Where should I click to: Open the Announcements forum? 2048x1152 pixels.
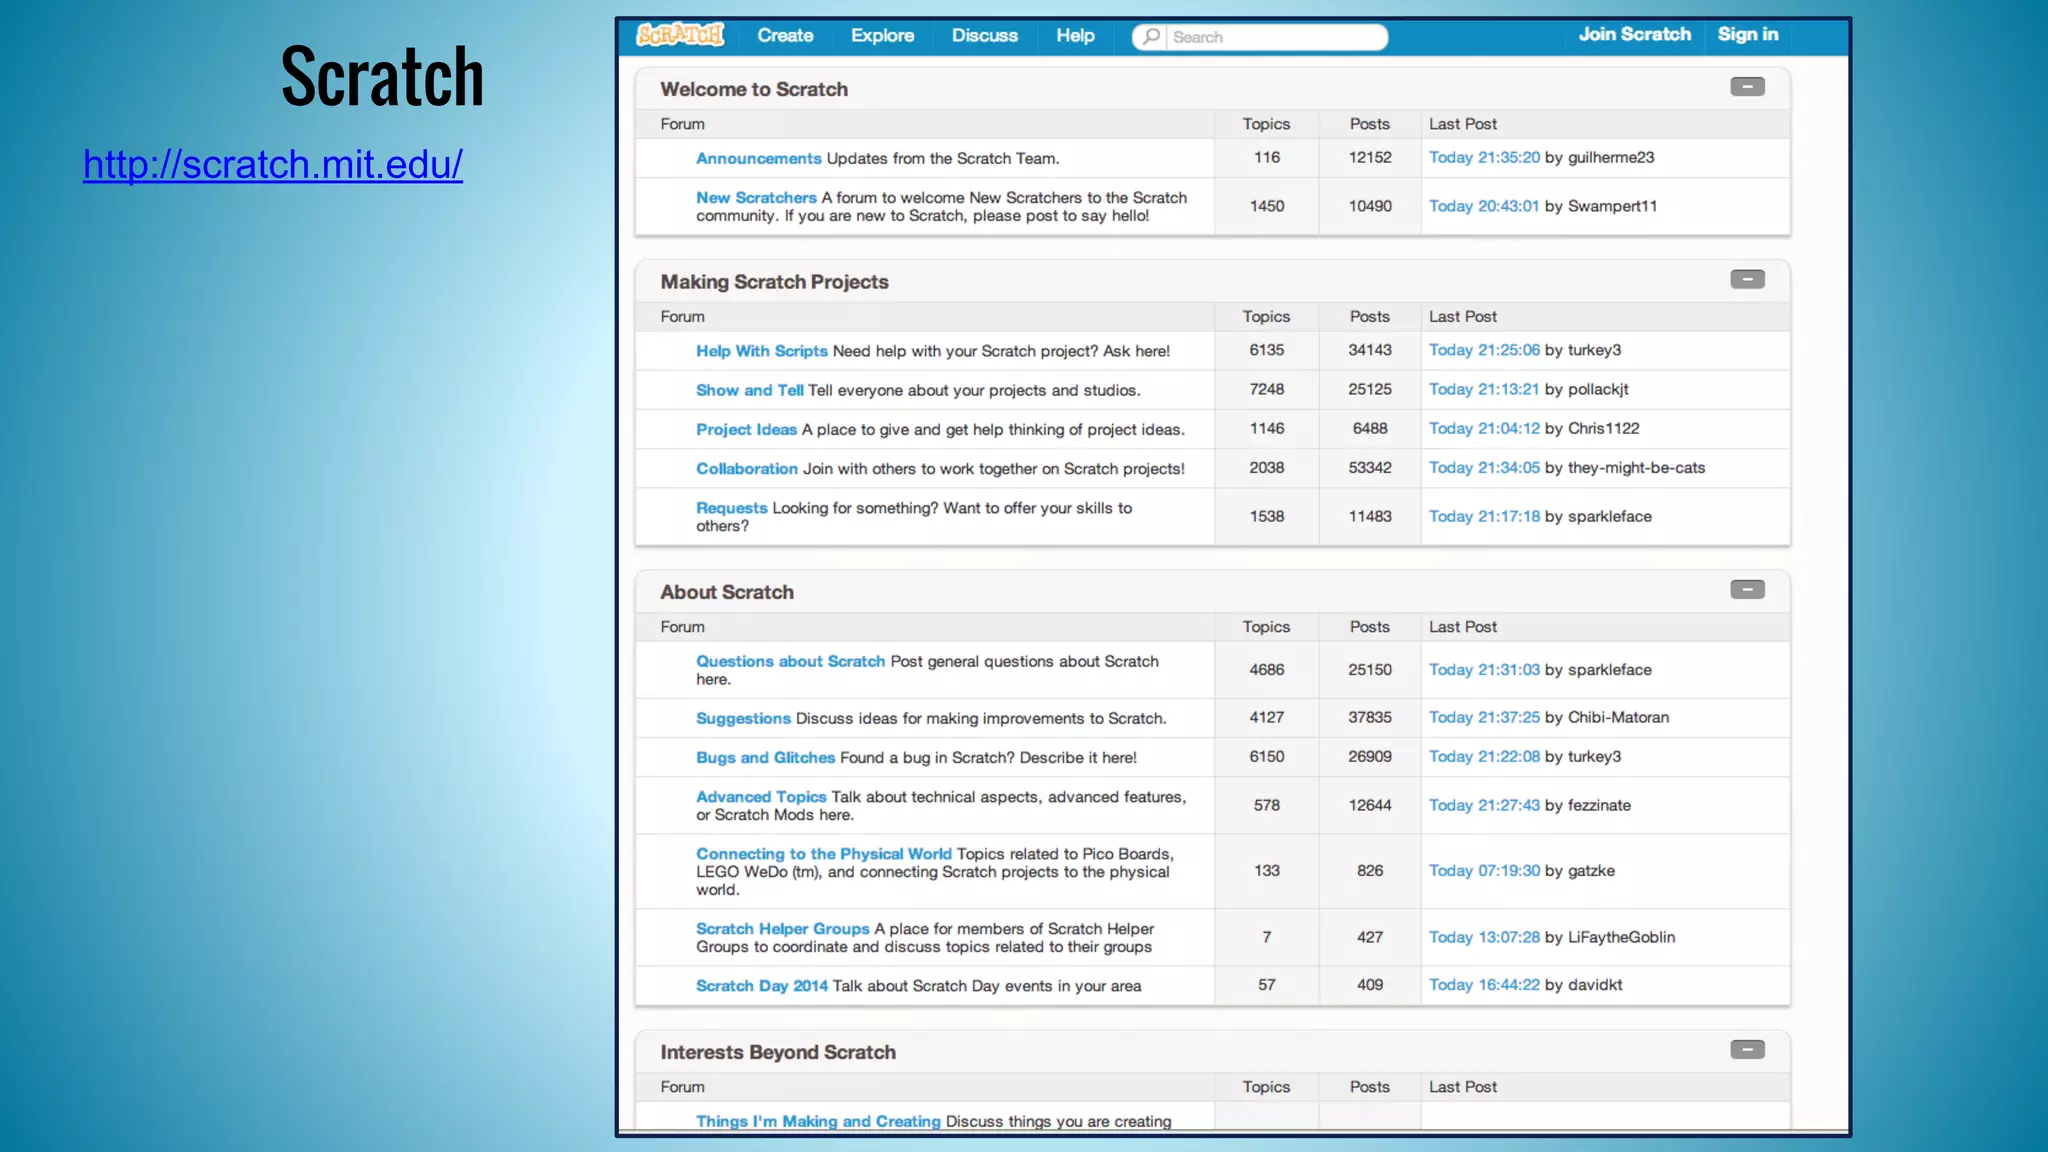coord(758,158)
